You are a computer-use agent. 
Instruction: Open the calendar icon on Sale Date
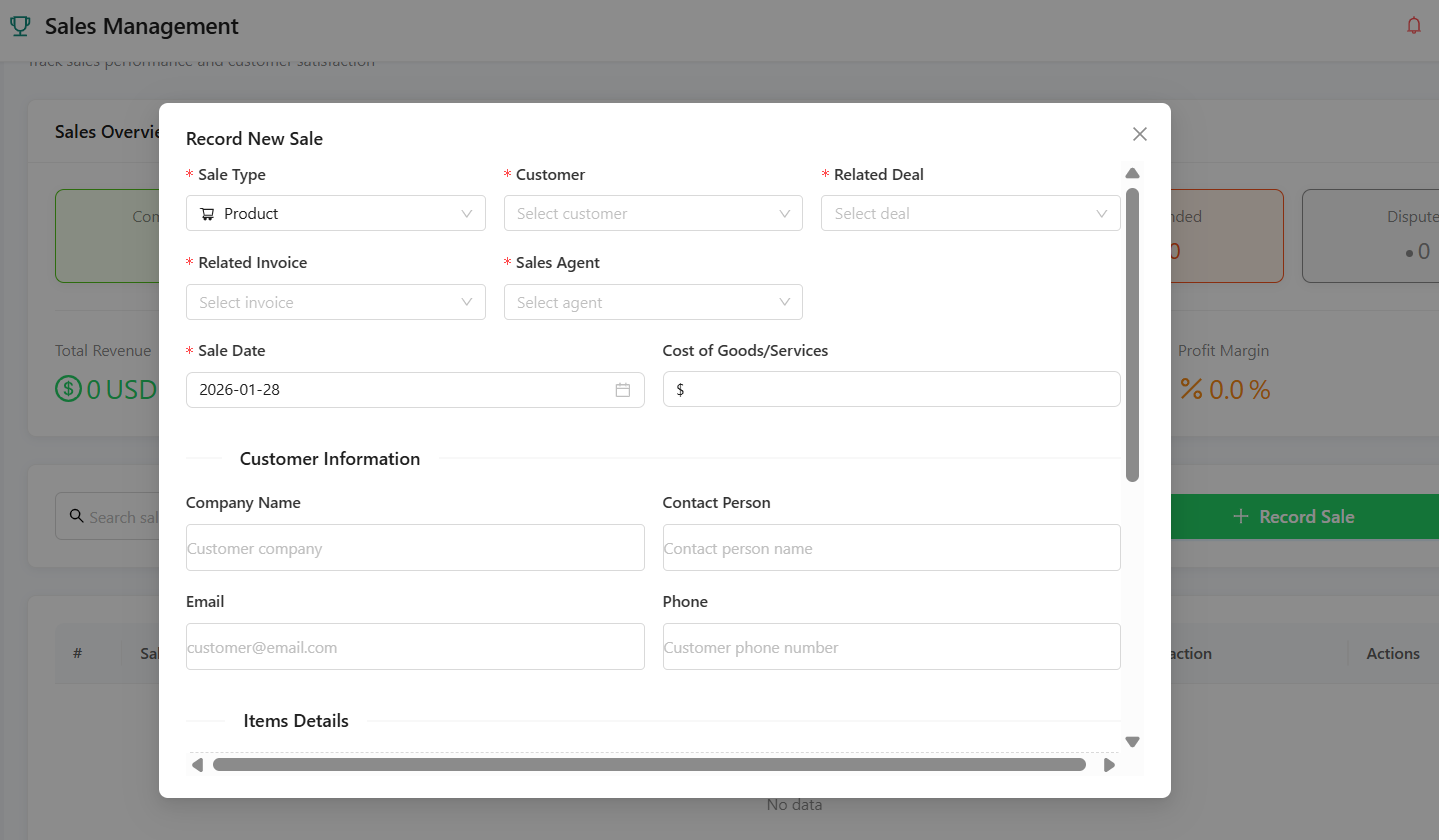point(624,389)
